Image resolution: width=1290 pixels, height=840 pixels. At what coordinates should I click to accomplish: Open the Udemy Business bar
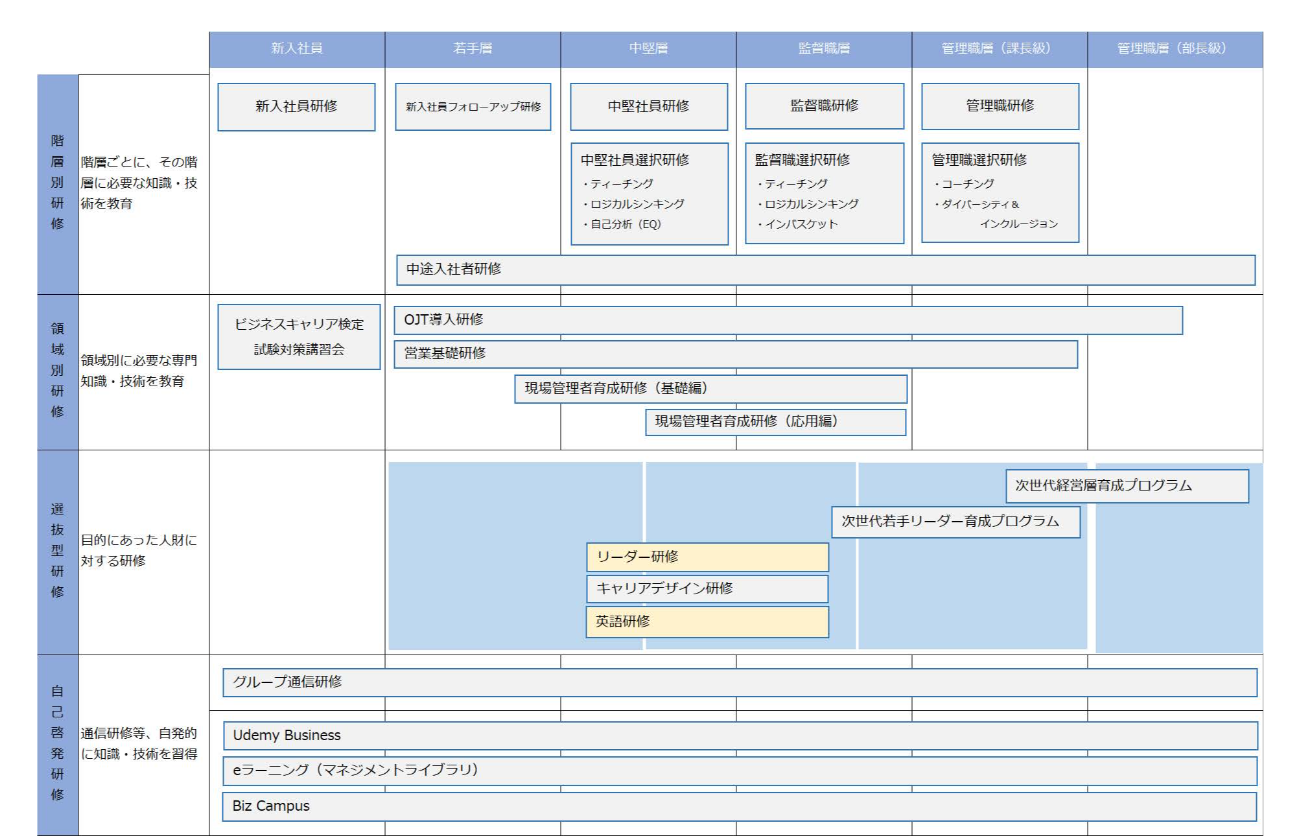pos(739,736)
